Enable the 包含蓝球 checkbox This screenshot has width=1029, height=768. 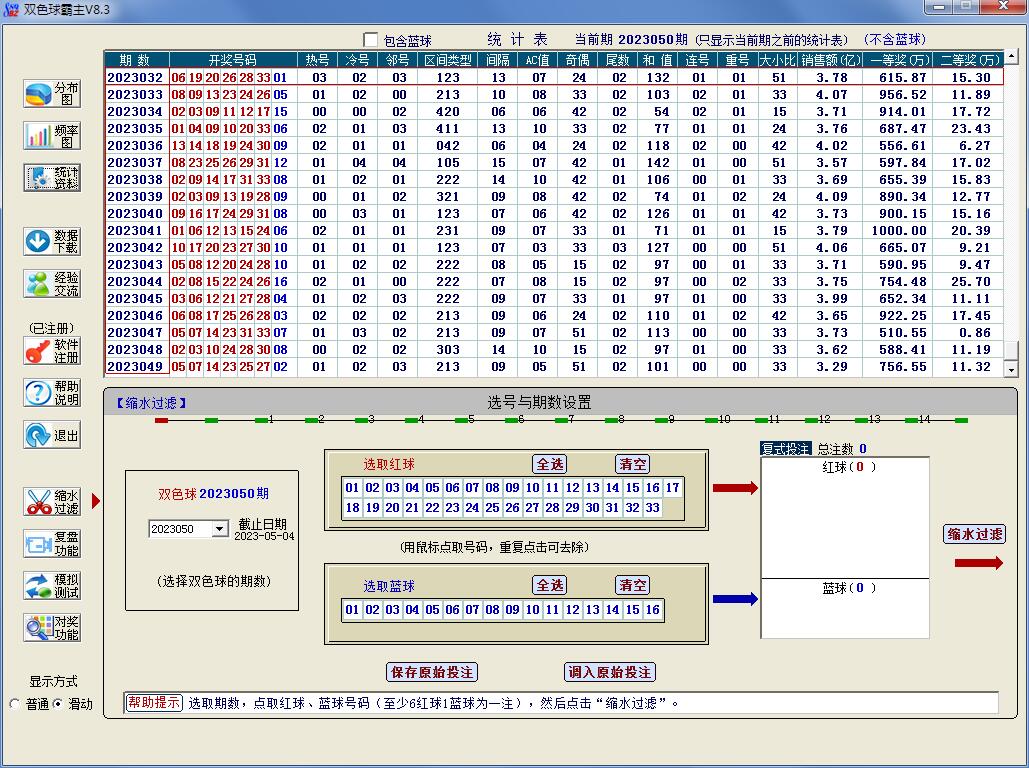click(x=371, y=40)
